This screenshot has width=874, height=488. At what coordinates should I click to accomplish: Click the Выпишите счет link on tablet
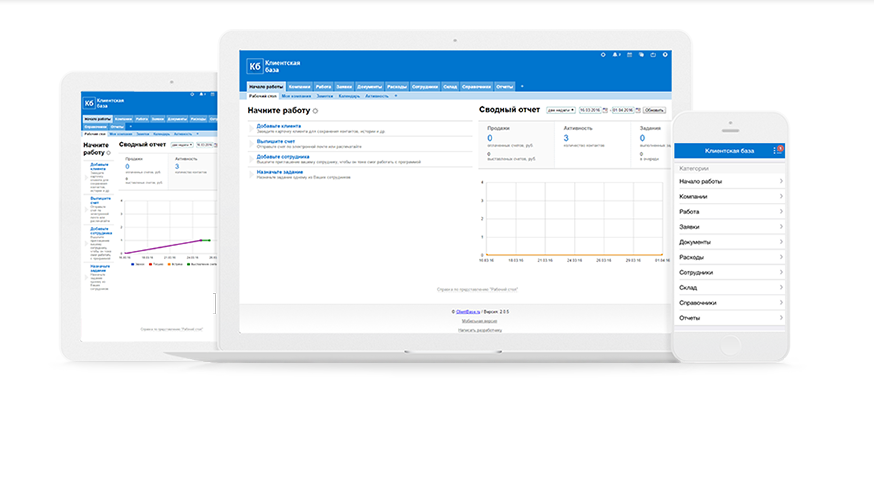coord(100,200)
